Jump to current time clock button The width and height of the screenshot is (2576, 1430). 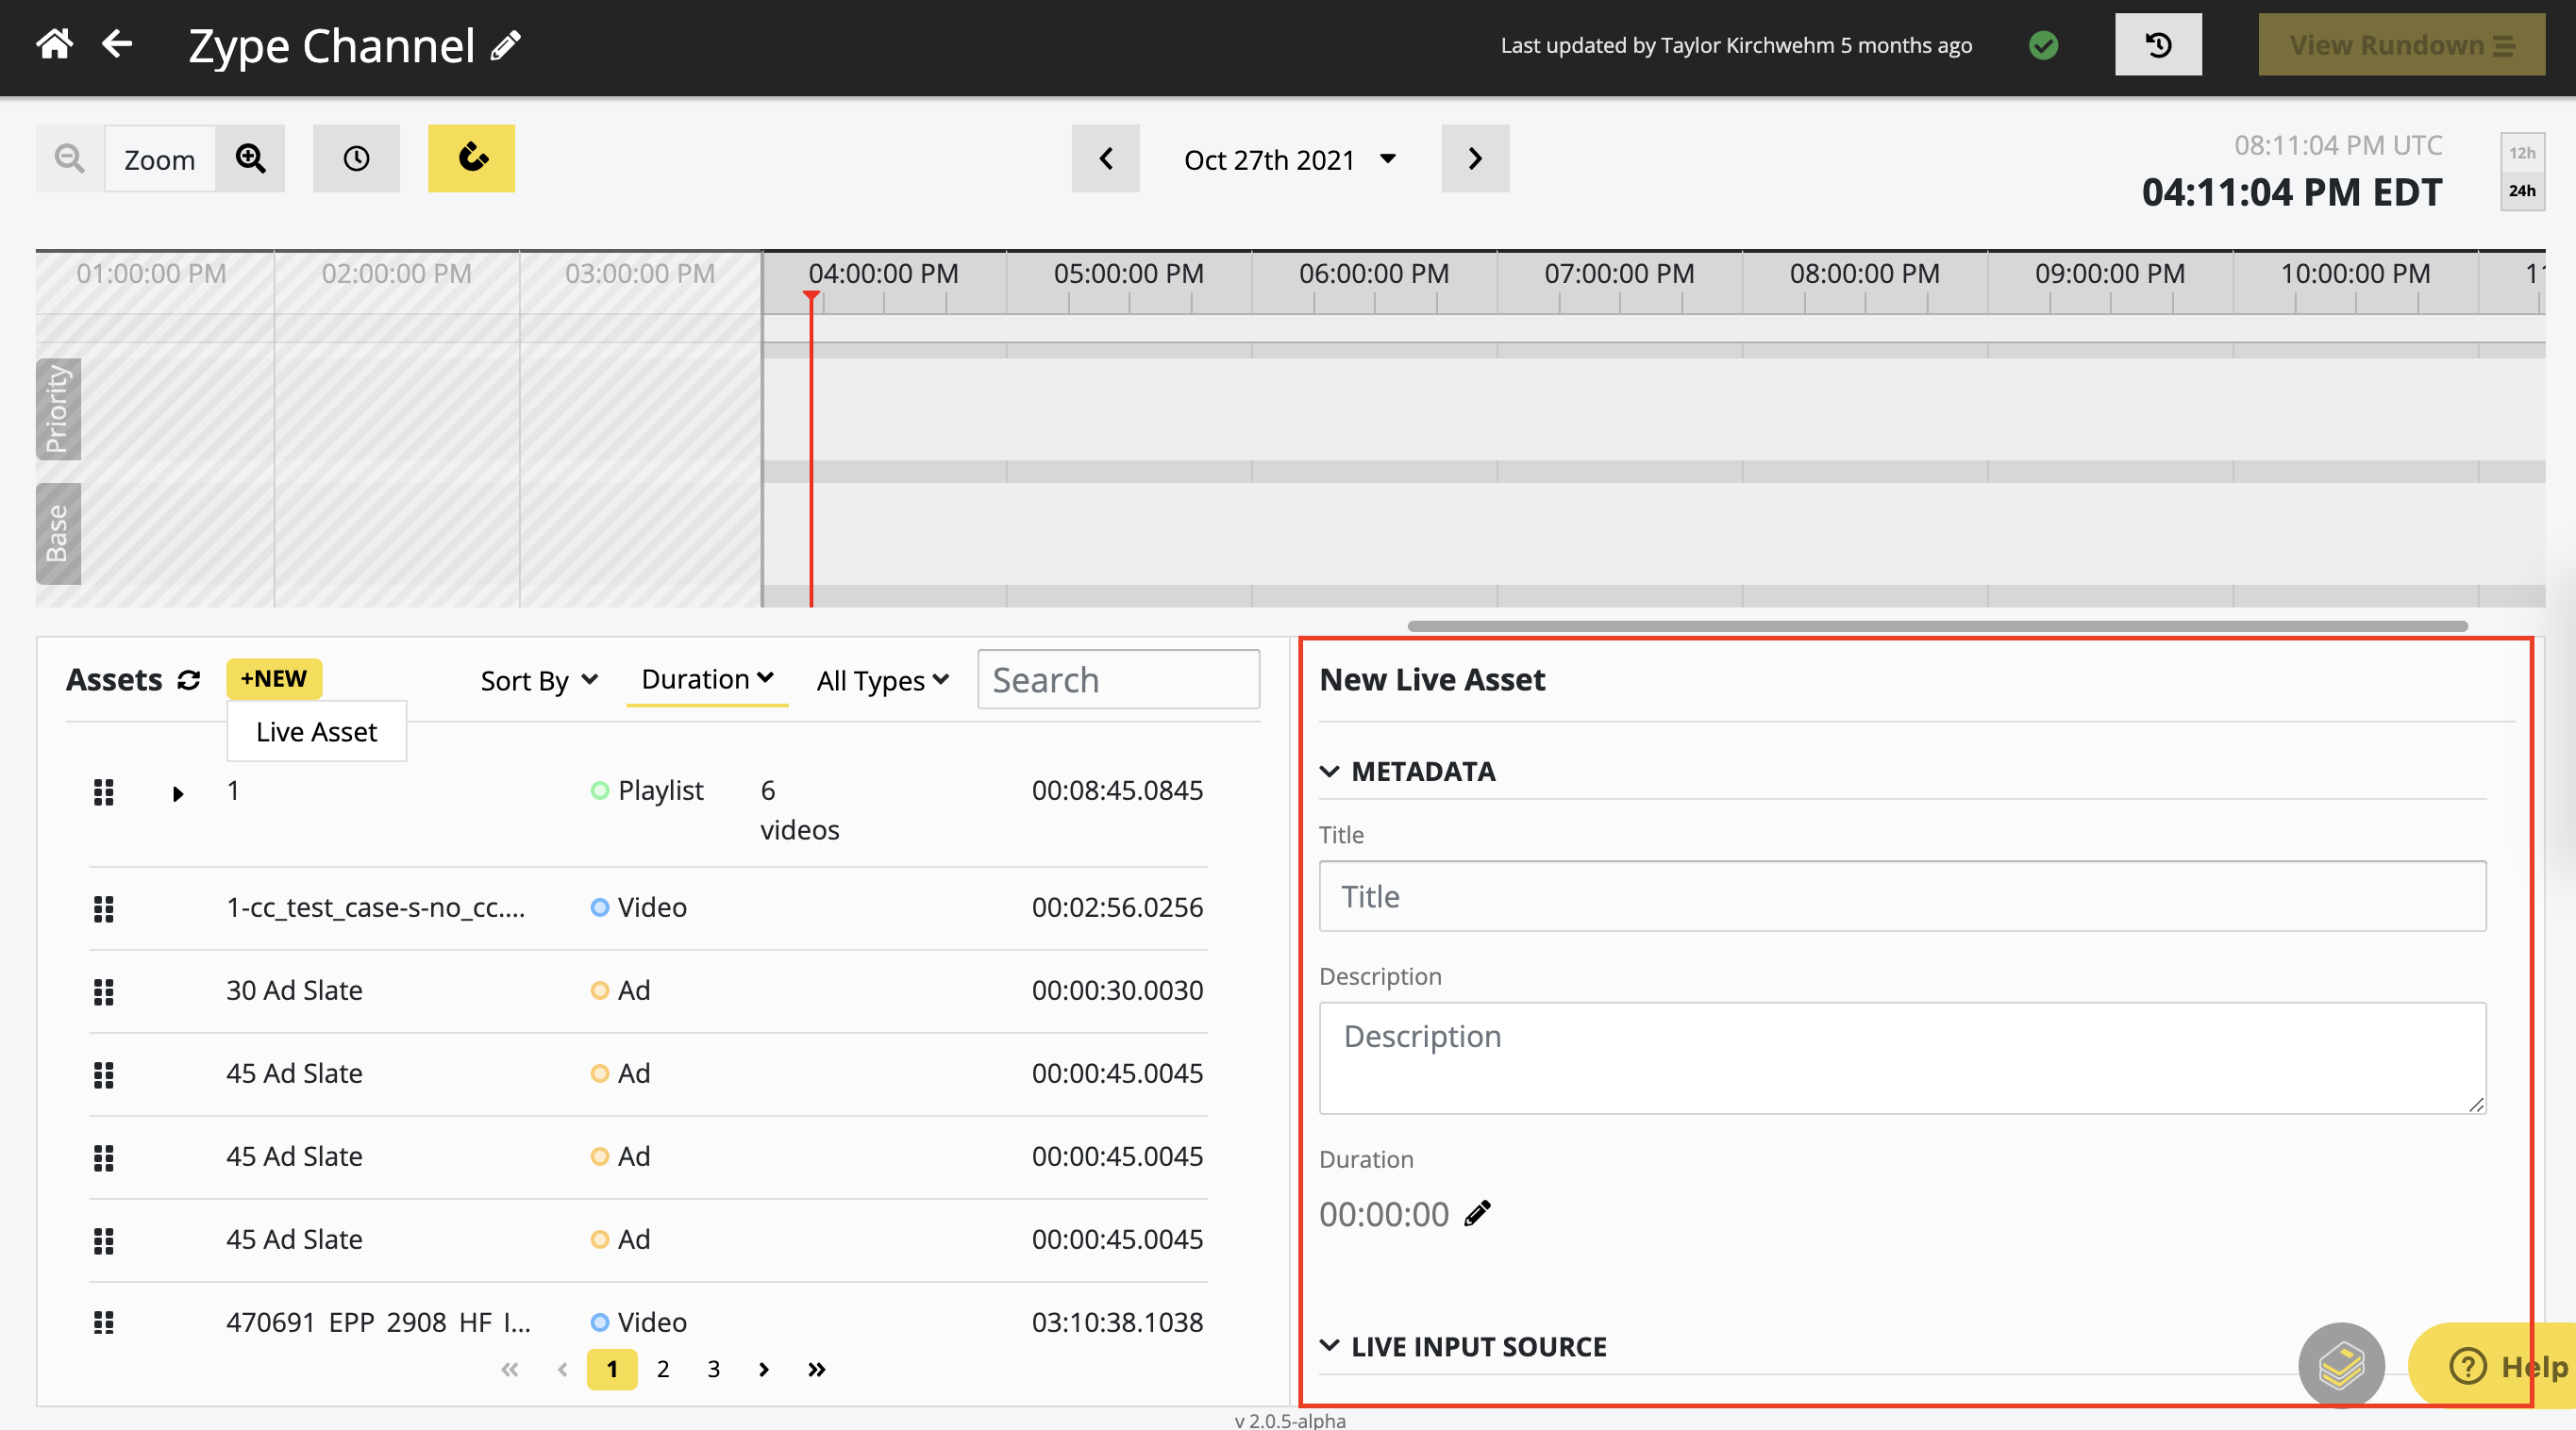(356, 158)
